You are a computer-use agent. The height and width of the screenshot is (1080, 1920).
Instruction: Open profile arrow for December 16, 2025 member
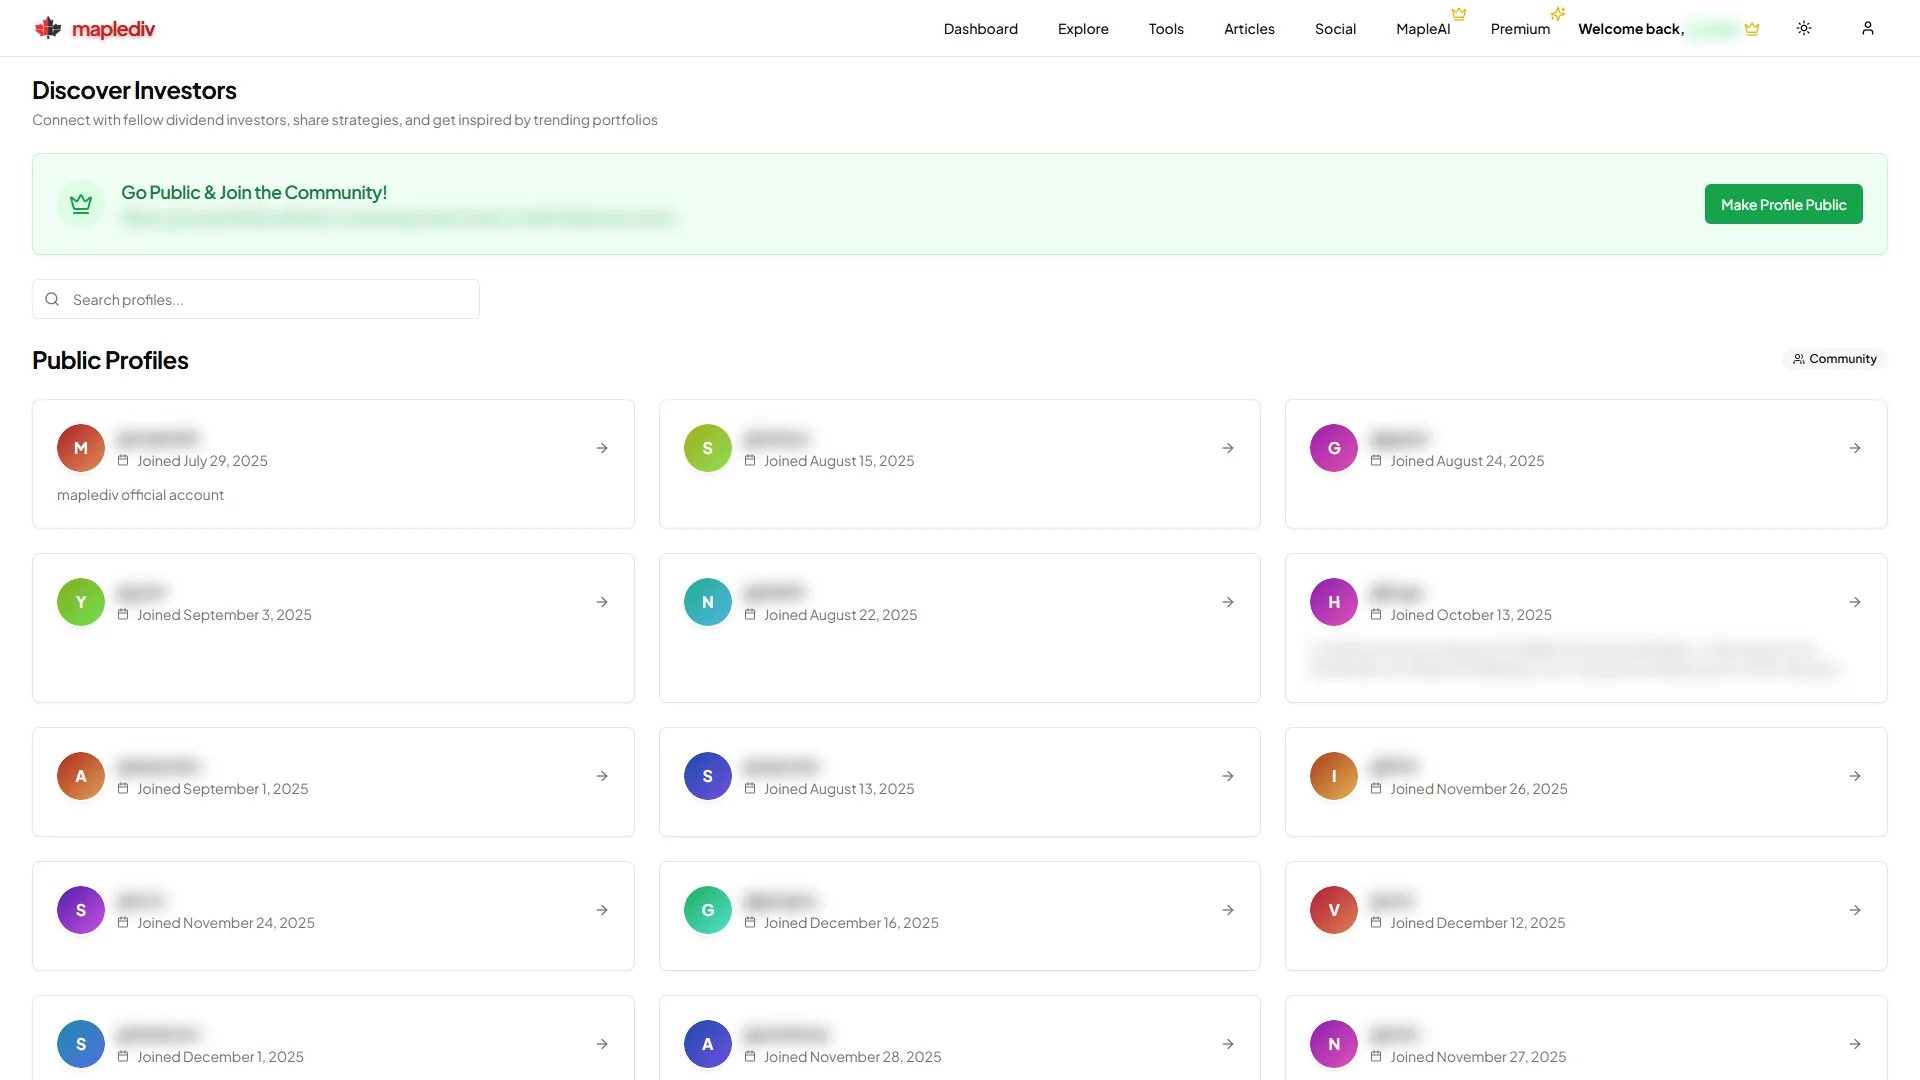pyautogui.click(x=1228, y=910)
